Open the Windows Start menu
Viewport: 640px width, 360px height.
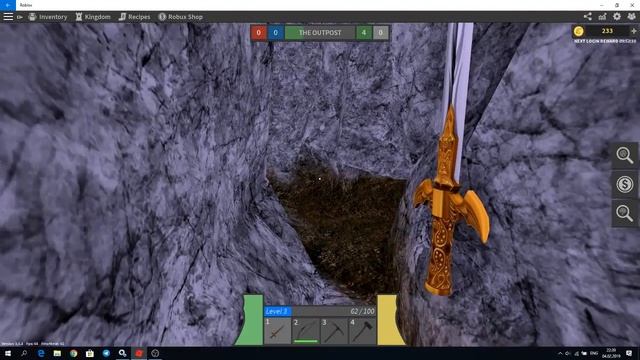click(x=8, y=353)
